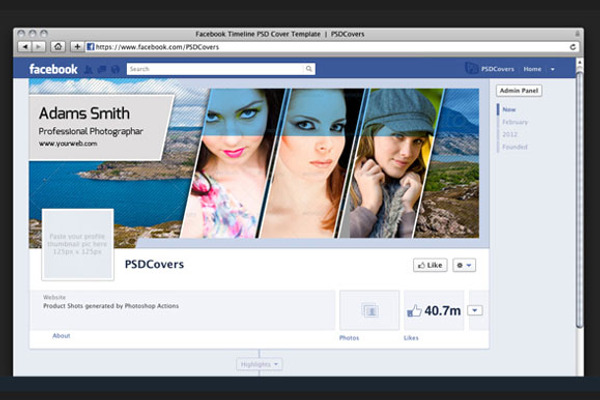
Task: Click the browser address bar URL
Action: (157, 47)
